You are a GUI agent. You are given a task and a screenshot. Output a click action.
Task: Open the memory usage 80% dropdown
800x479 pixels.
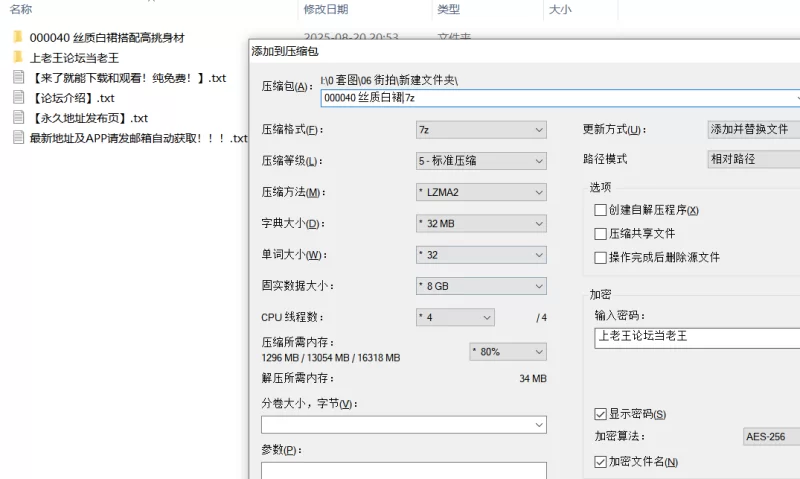point(507,351)
